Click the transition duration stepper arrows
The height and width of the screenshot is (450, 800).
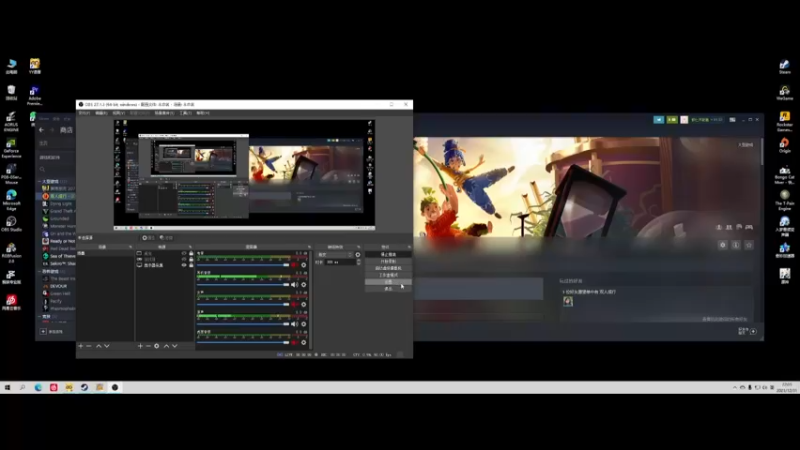359,262
